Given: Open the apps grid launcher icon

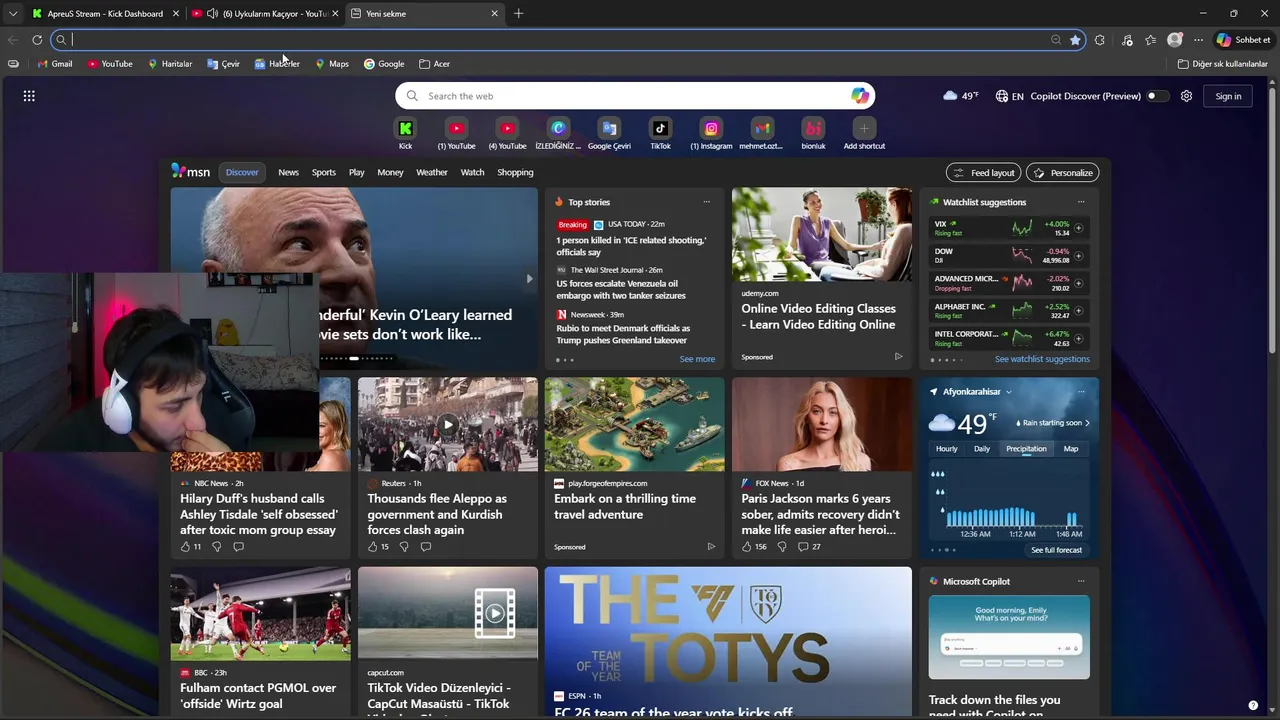Looking at the screenshot, I should point(29,96).
